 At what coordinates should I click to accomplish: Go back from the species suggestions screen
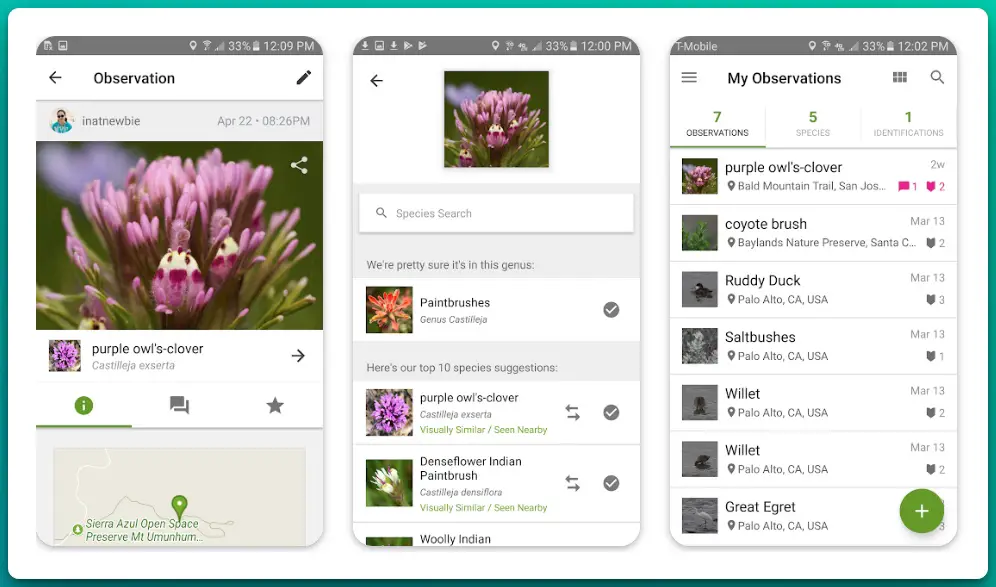(377, 80)
